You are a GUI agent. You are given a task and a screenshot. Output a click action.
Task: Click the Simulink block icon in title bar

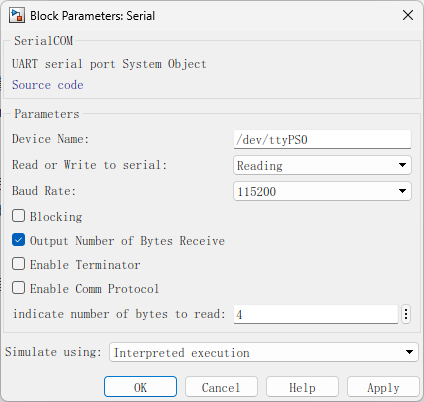[x=17, y=16]
